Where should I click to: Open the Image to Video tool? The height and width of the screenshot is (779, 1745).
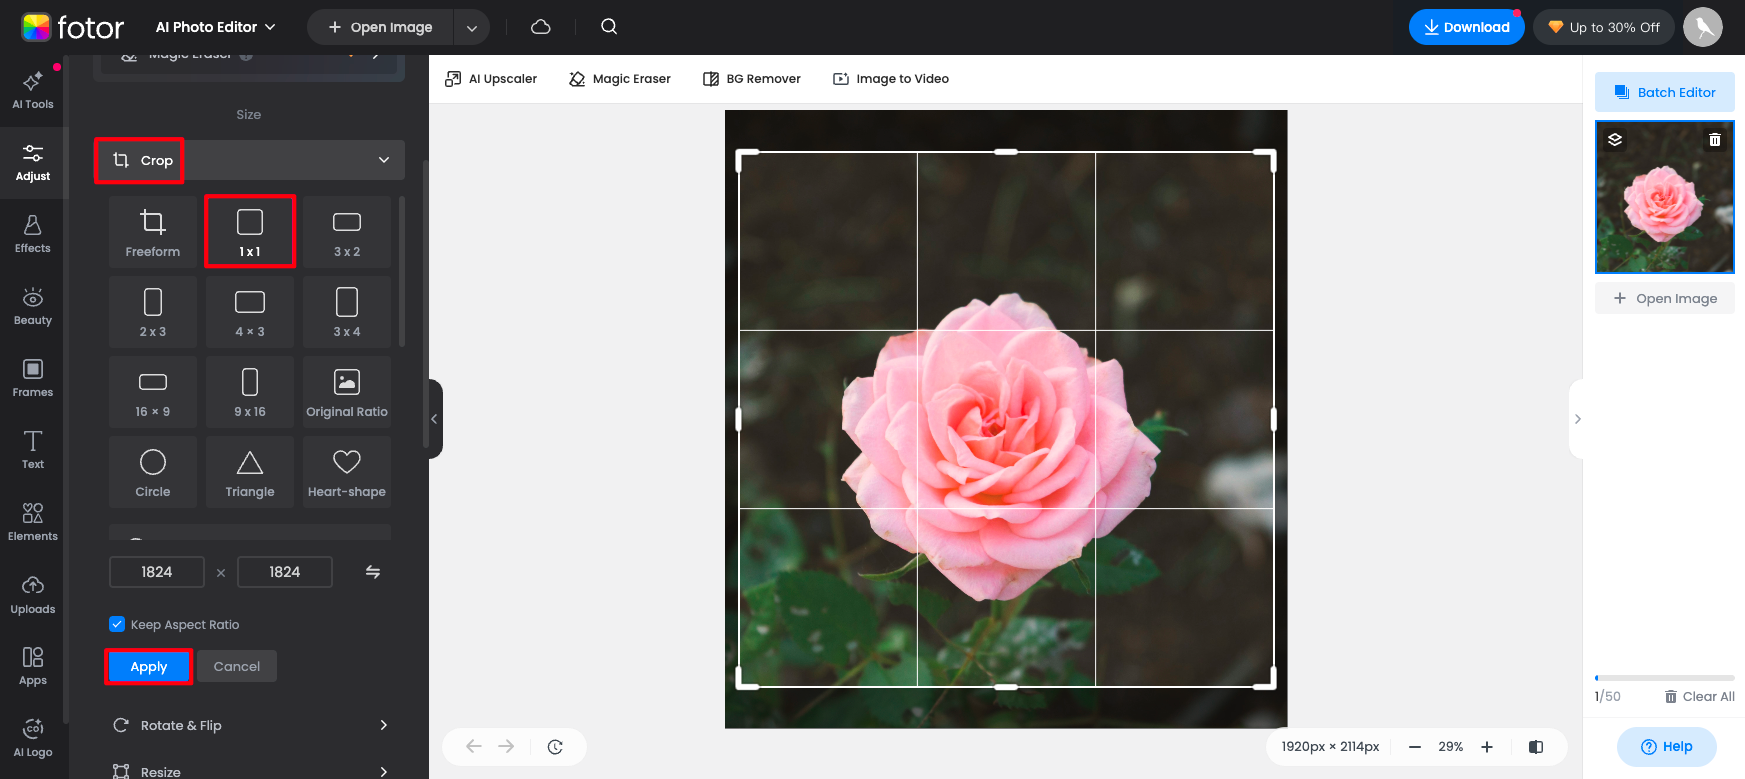pyautogui.click(x=891, y=79)
